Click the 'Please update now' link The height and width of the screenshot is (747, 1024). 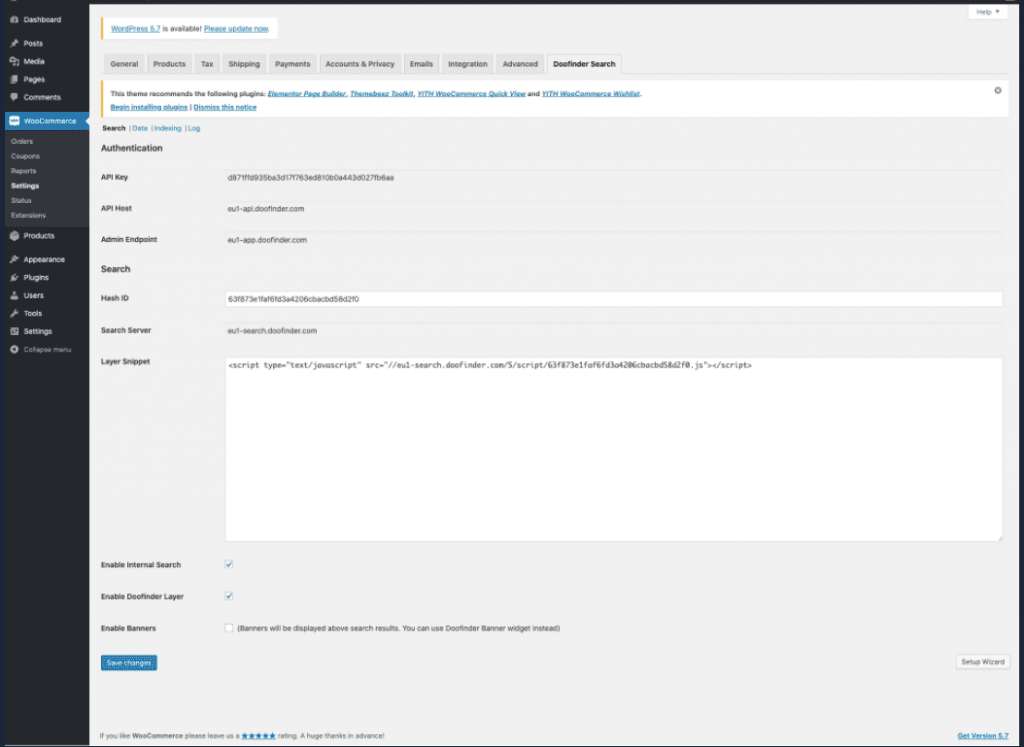point(237,29)
